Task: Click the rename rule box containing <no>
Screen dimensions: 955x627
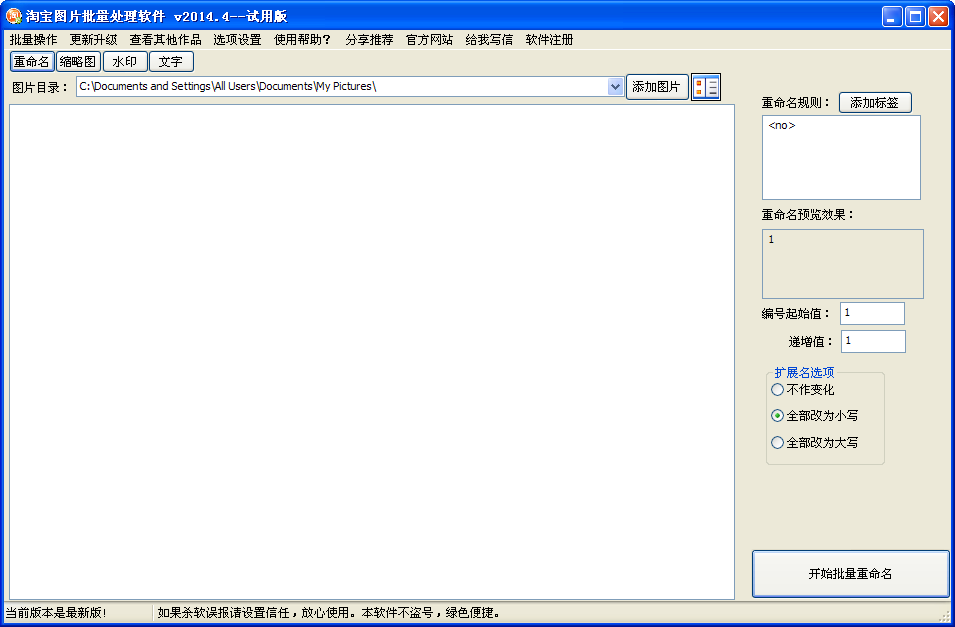Action: [841, 157]
